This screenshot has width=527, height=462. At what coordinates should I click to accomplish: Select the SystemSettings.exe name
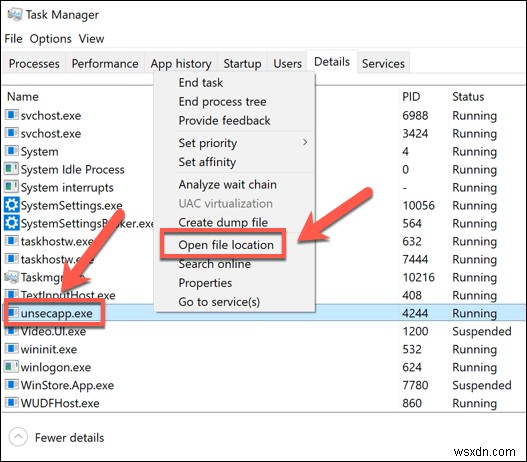(71, 205)
